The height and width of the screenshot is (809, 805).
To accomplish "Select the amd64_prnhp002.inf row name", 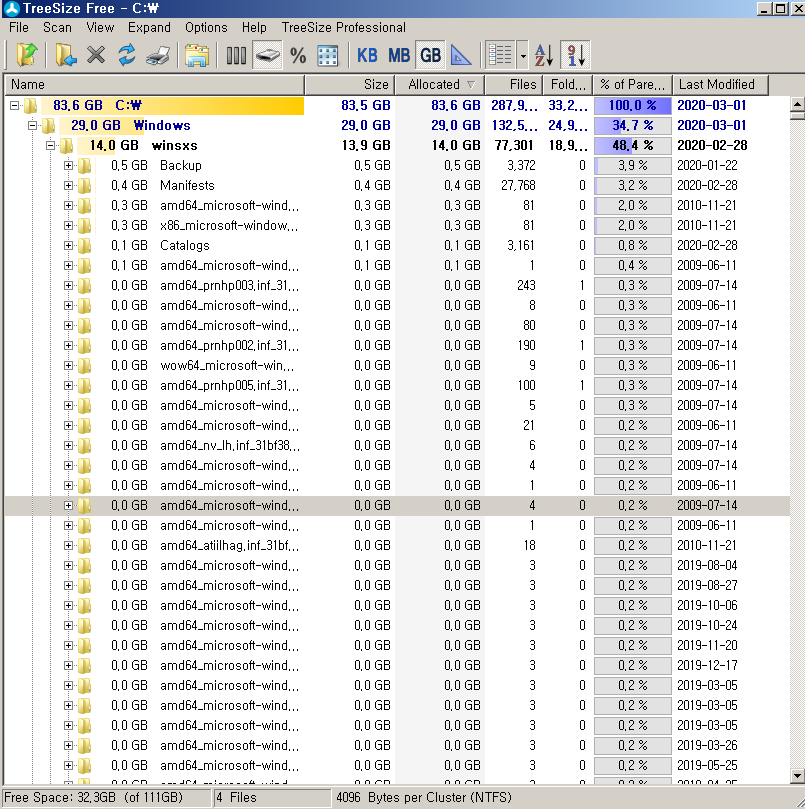I will click(230, 346).
